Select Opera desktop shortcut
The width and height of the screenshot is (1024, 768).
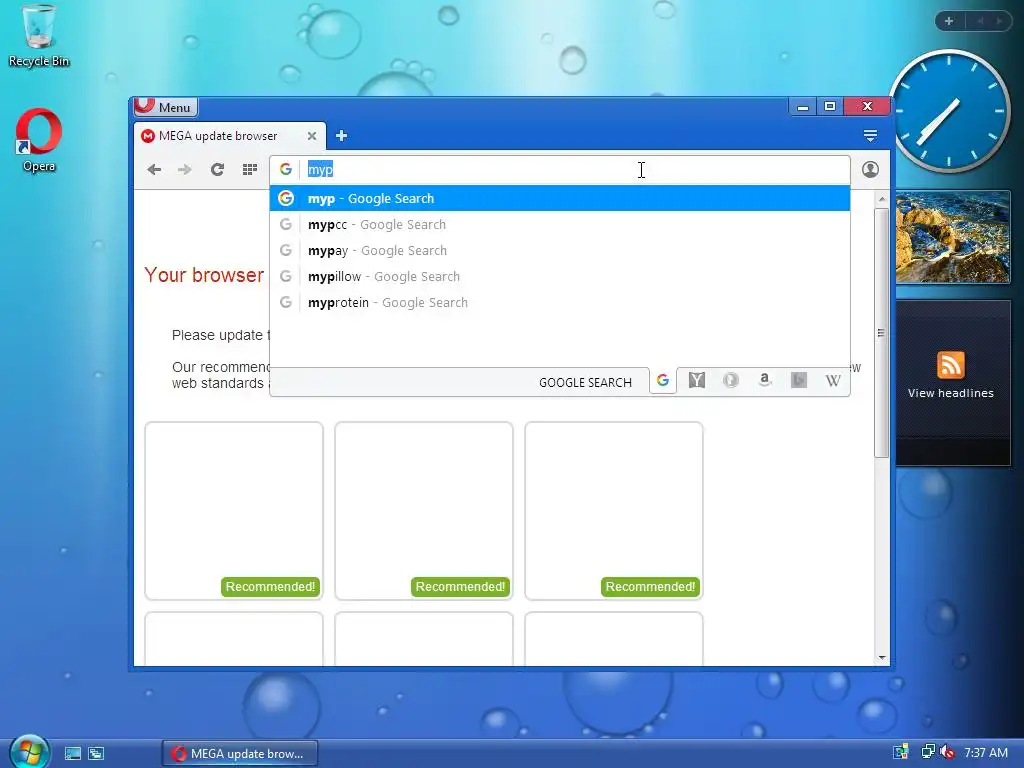[39, 140]
